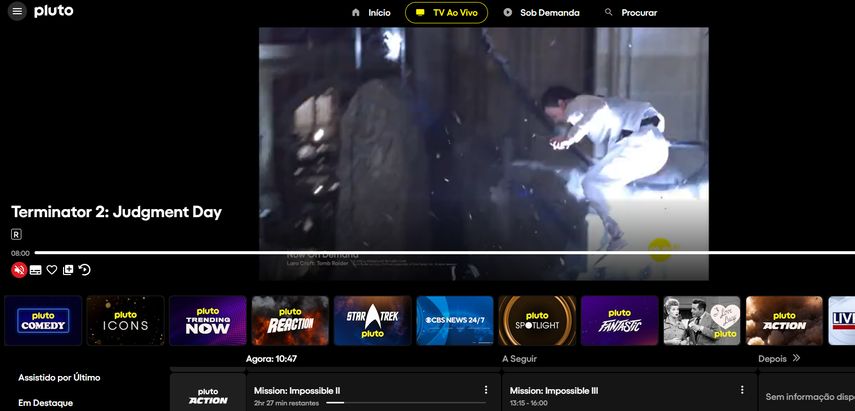Image resolution: width=855 pixels, height=411 pixels.
Task: Open options for Mission: Impossible III
Action: point(742,390)
